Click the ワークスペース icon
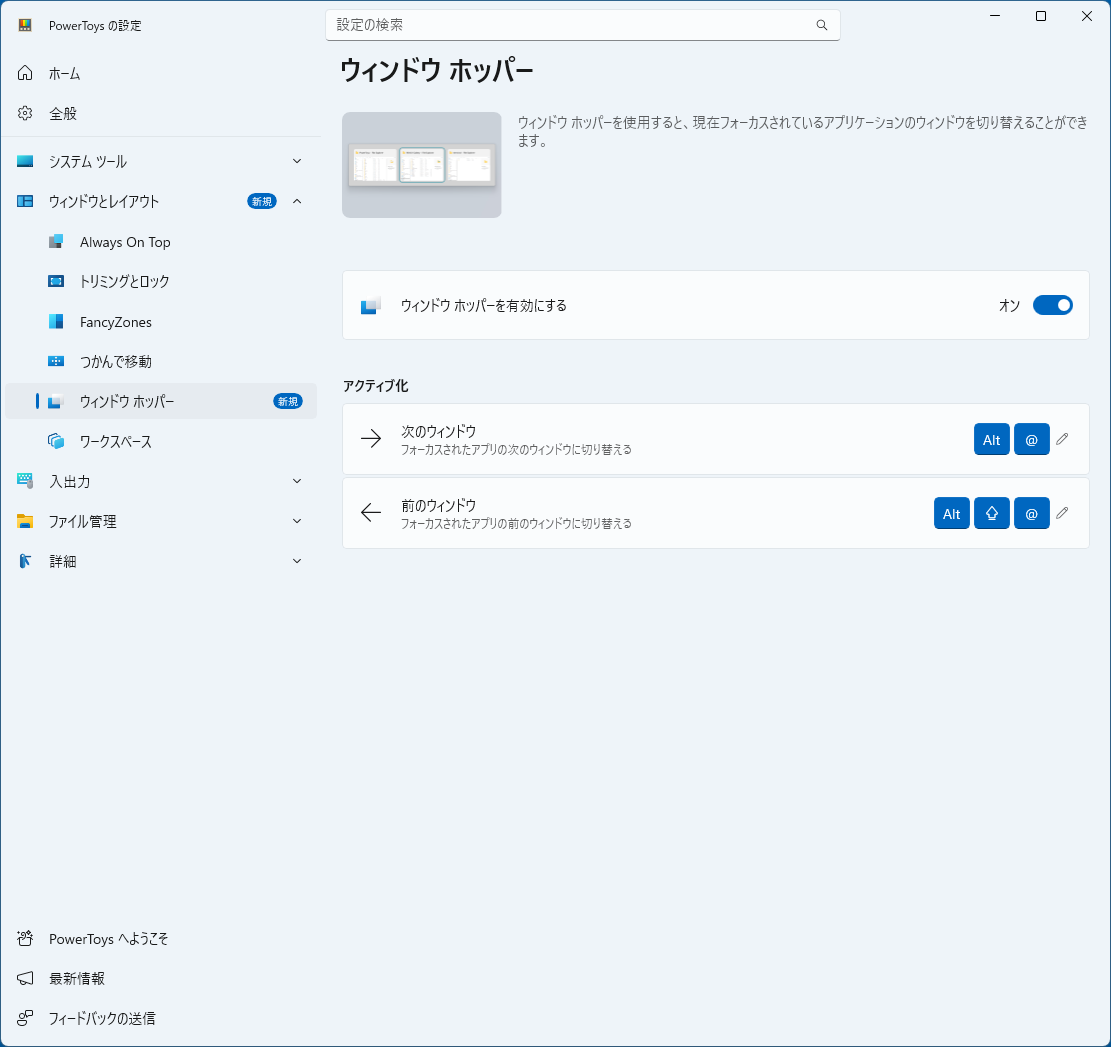The image size is (1111, 1047). point(56,441)
